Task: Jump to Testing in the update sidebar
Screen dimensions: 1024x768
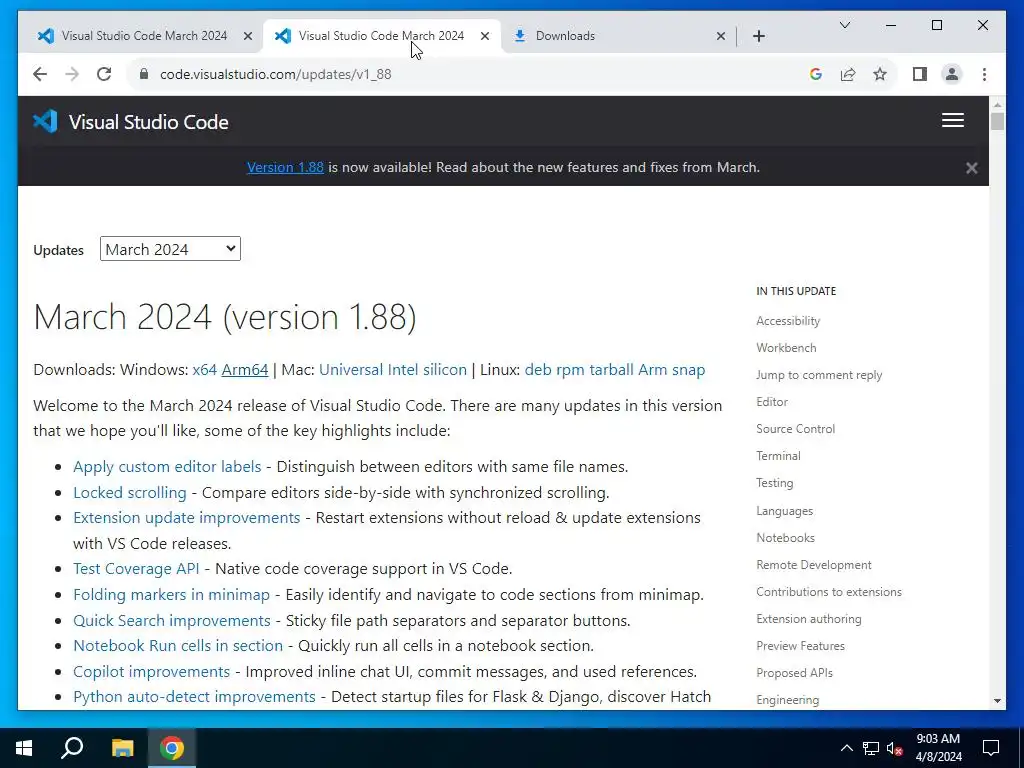Action: point(775,483)
